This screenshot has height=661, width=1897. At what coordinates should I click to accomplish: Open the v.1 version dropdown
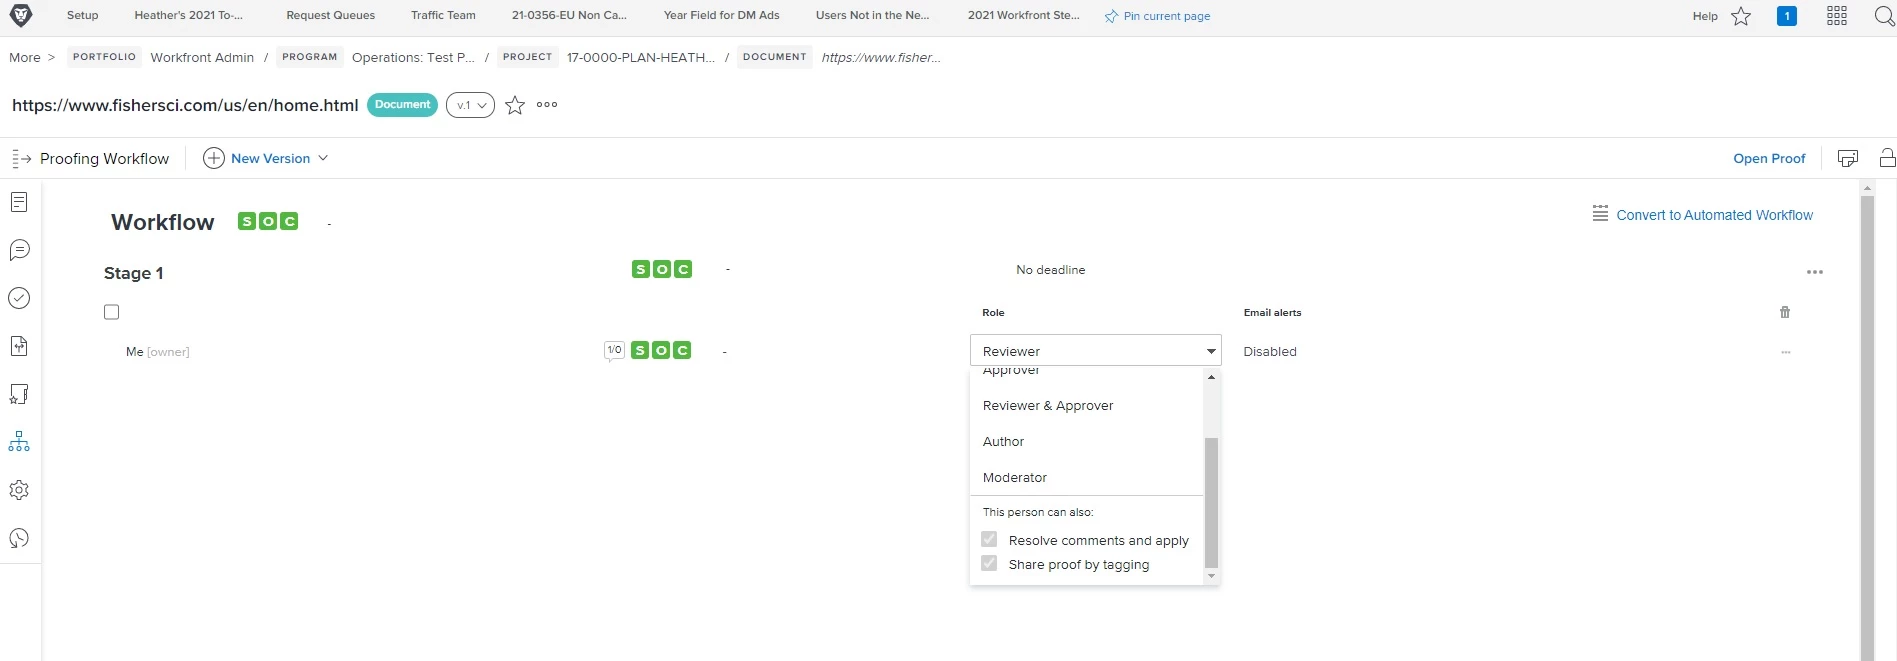[x=470, y=105]
